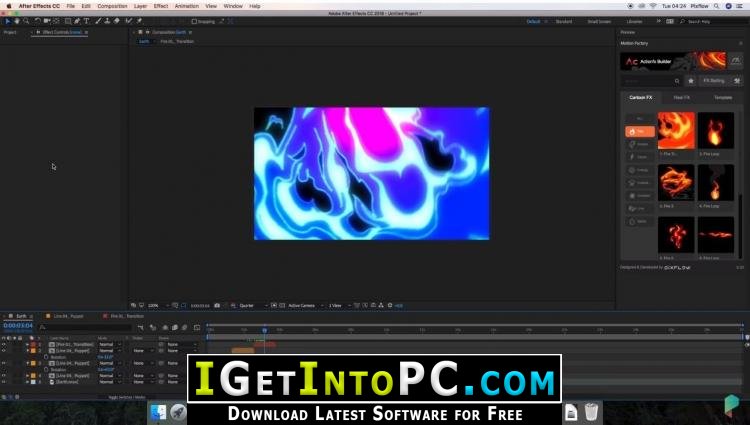Select the Brush tool
The height and width of the screenshot is (425, 750).
point(98,21)
